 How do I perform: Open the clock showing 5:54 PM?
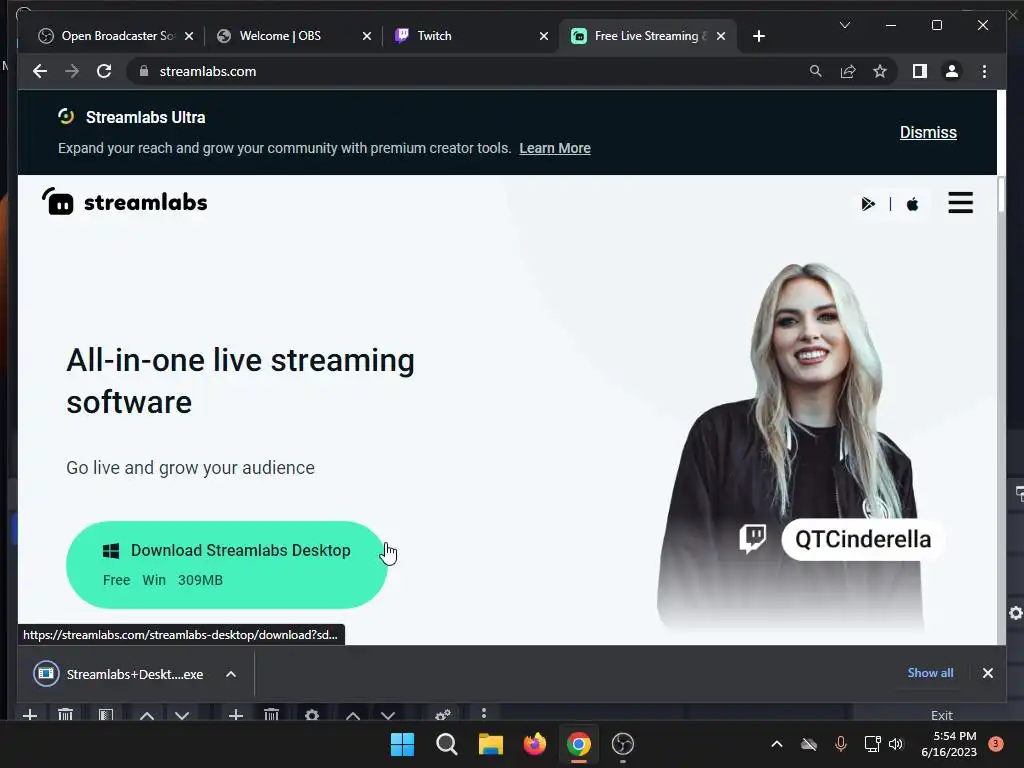click(949, 744)
